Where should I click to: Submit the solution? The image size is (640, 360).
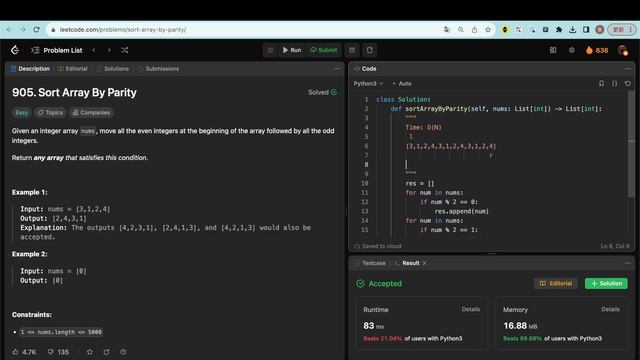(x=323, y=50)
